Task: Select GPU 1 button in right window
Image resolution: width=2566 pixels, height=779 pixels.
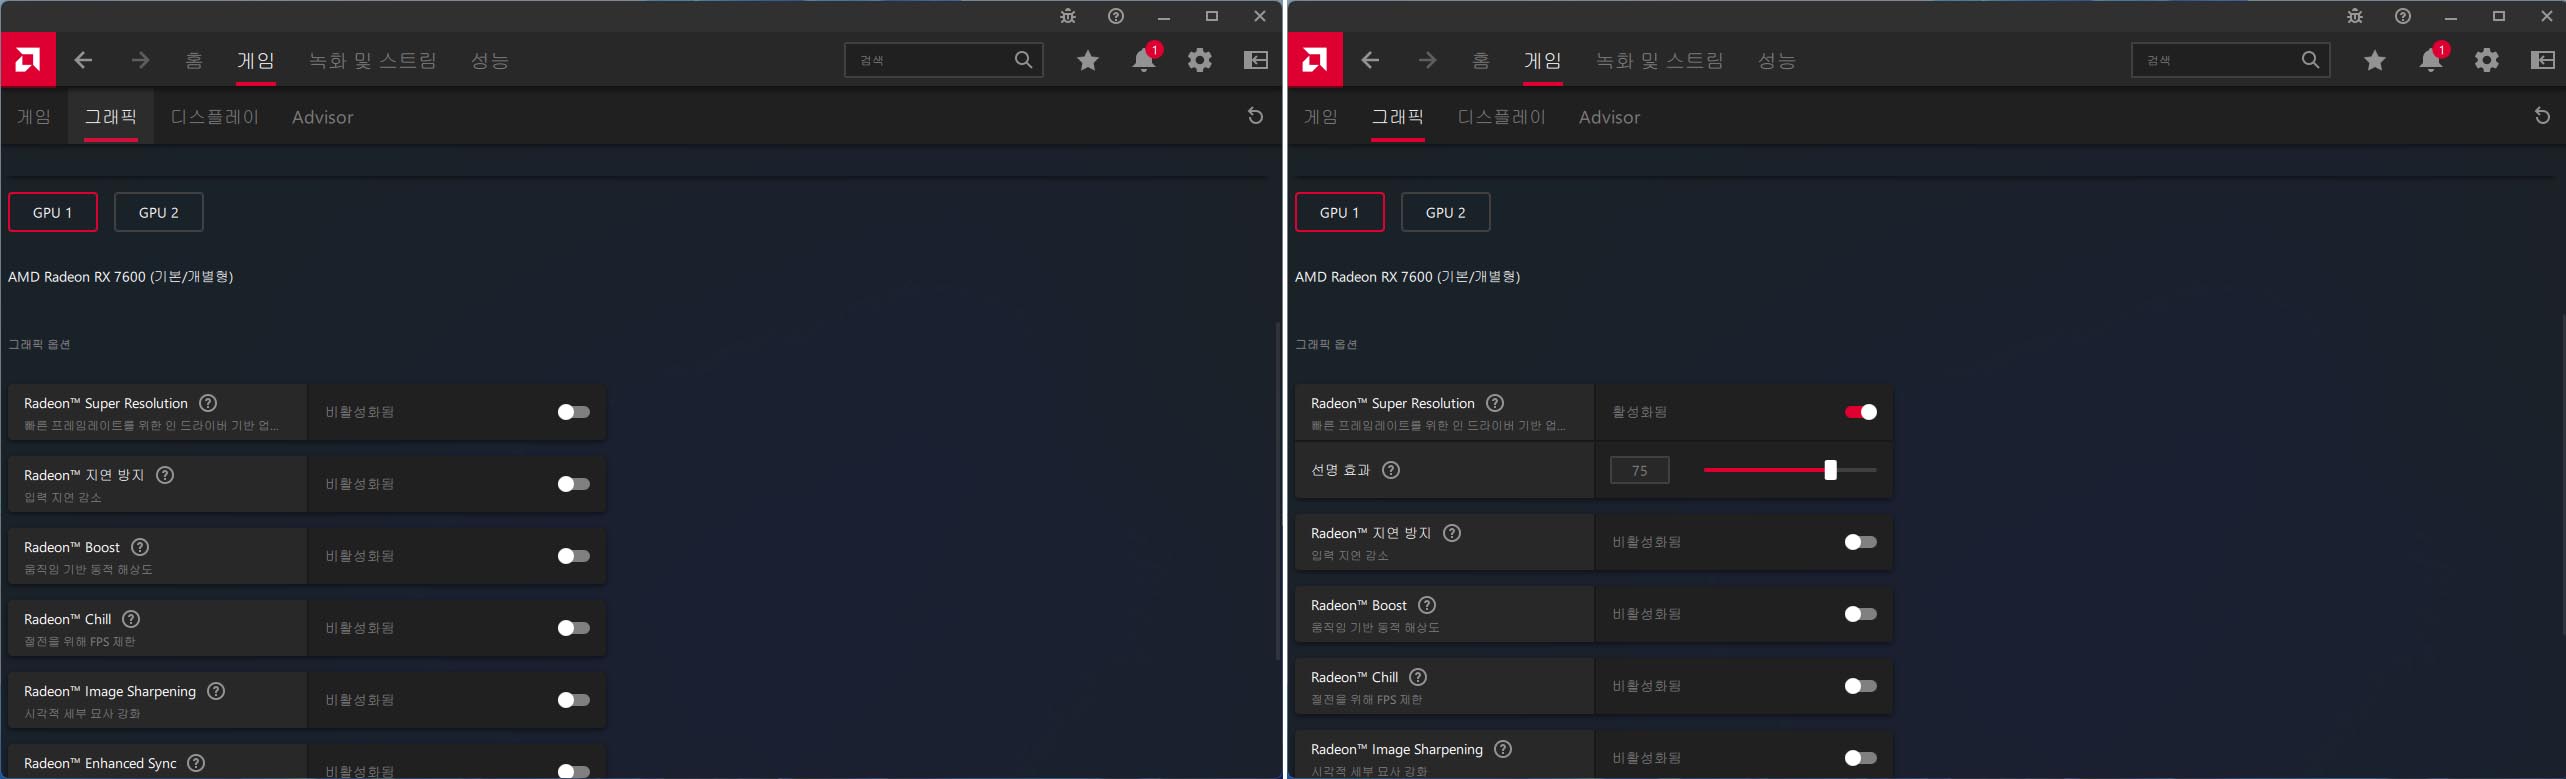Action: coord(1340,212)
